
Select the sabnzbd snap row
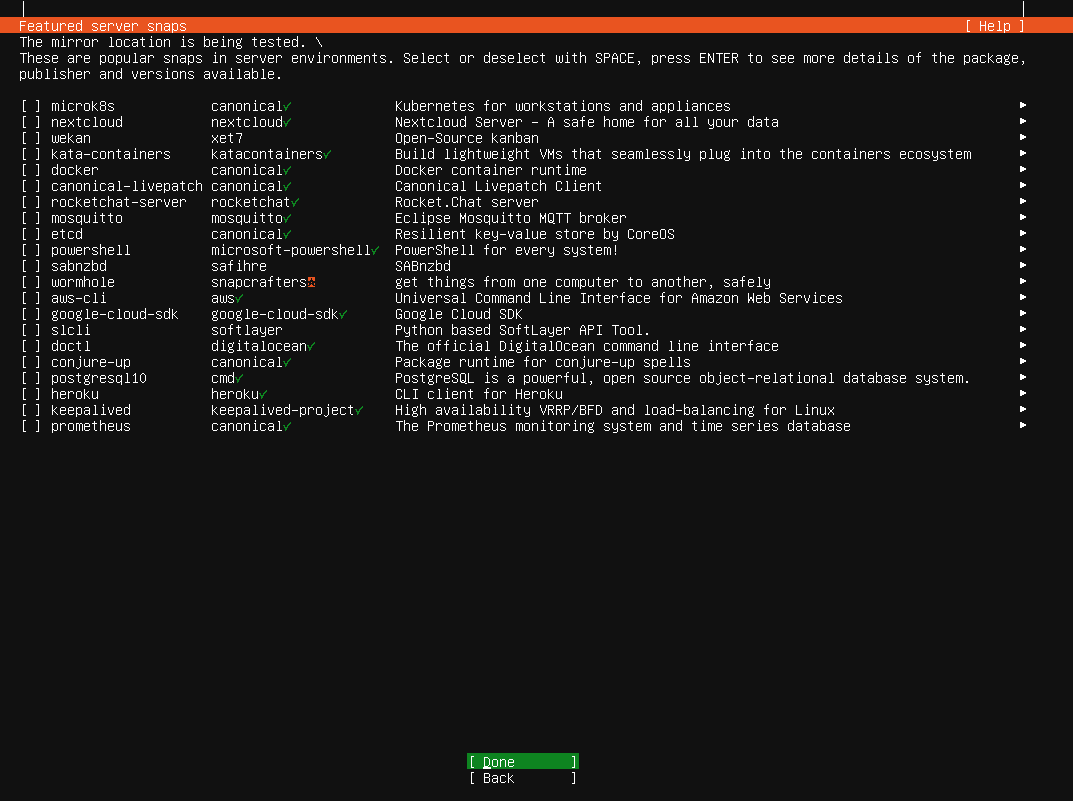click(79, 266)
